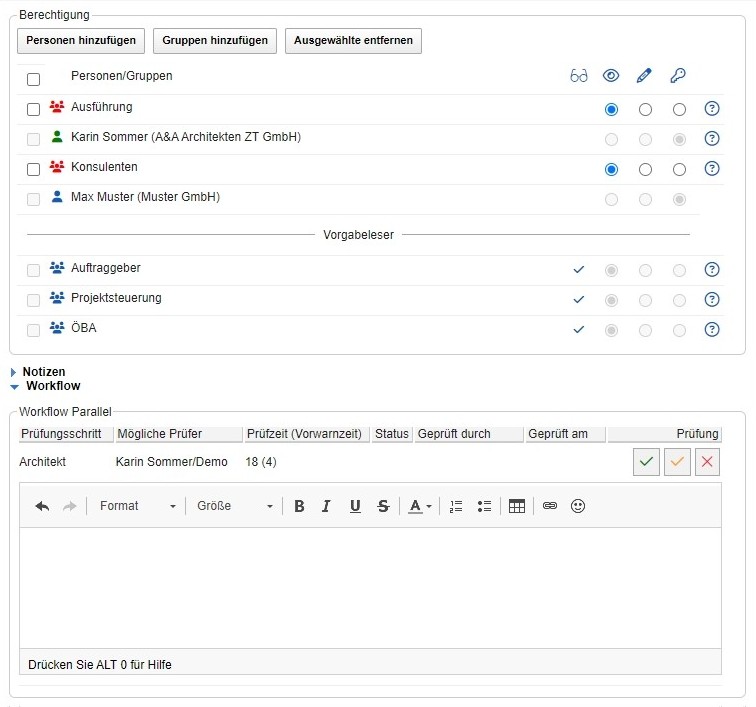Viewport: 756px width, 707px height.
Task: Select edit permission radio for Konsulenten
Action: tap(645, 169)
